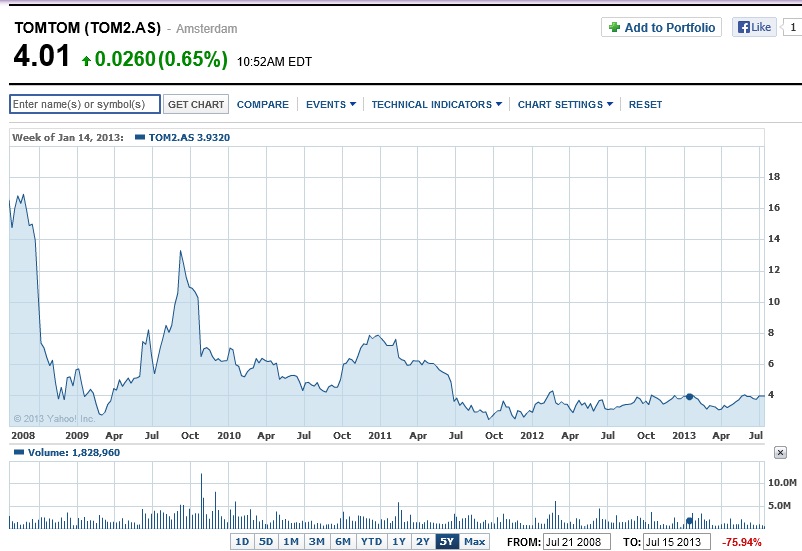Click the symbol name input field
The image size is (802, 551).
pyautogui.click(x=85, y=104)
